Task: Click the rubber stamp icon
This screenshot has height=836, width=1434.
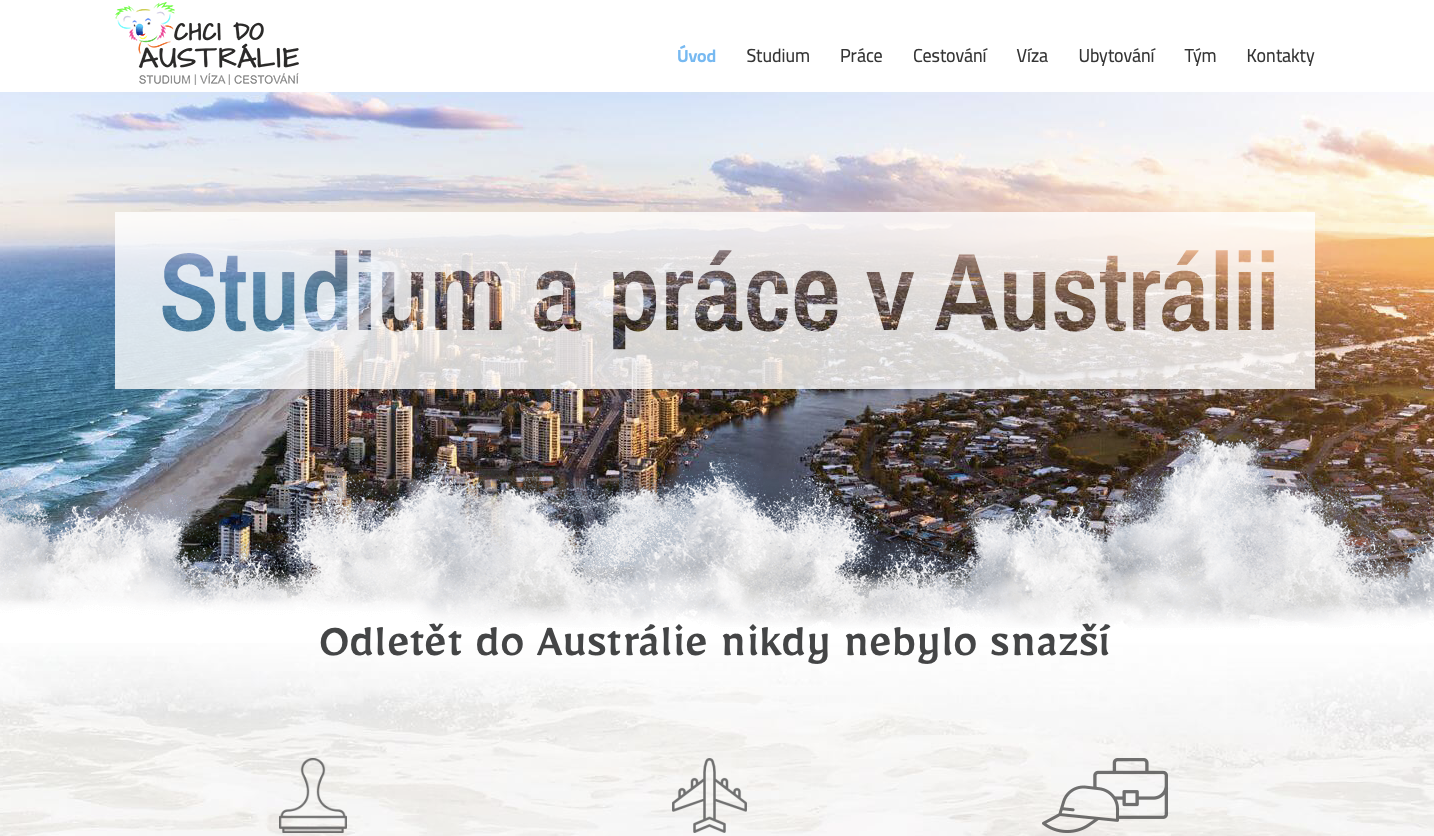Action: pyautogui.click(x=313, y=796)
